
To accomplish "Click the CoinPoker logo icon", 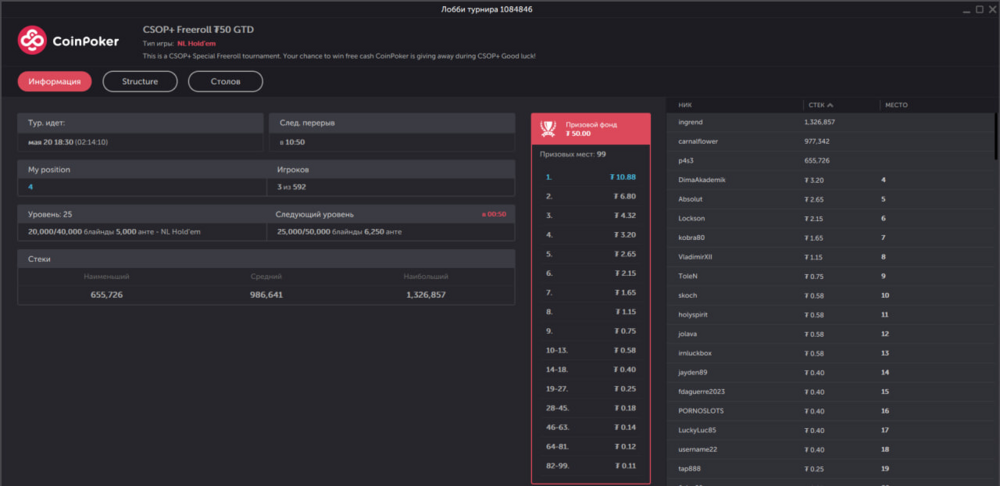I will pyautogui.click(x=32, y=41).
